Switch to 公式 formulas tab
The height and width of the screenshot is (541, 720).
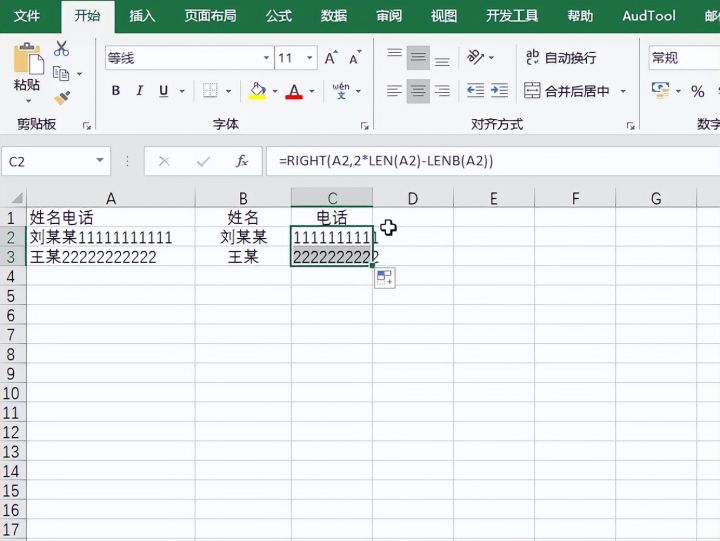278,16
